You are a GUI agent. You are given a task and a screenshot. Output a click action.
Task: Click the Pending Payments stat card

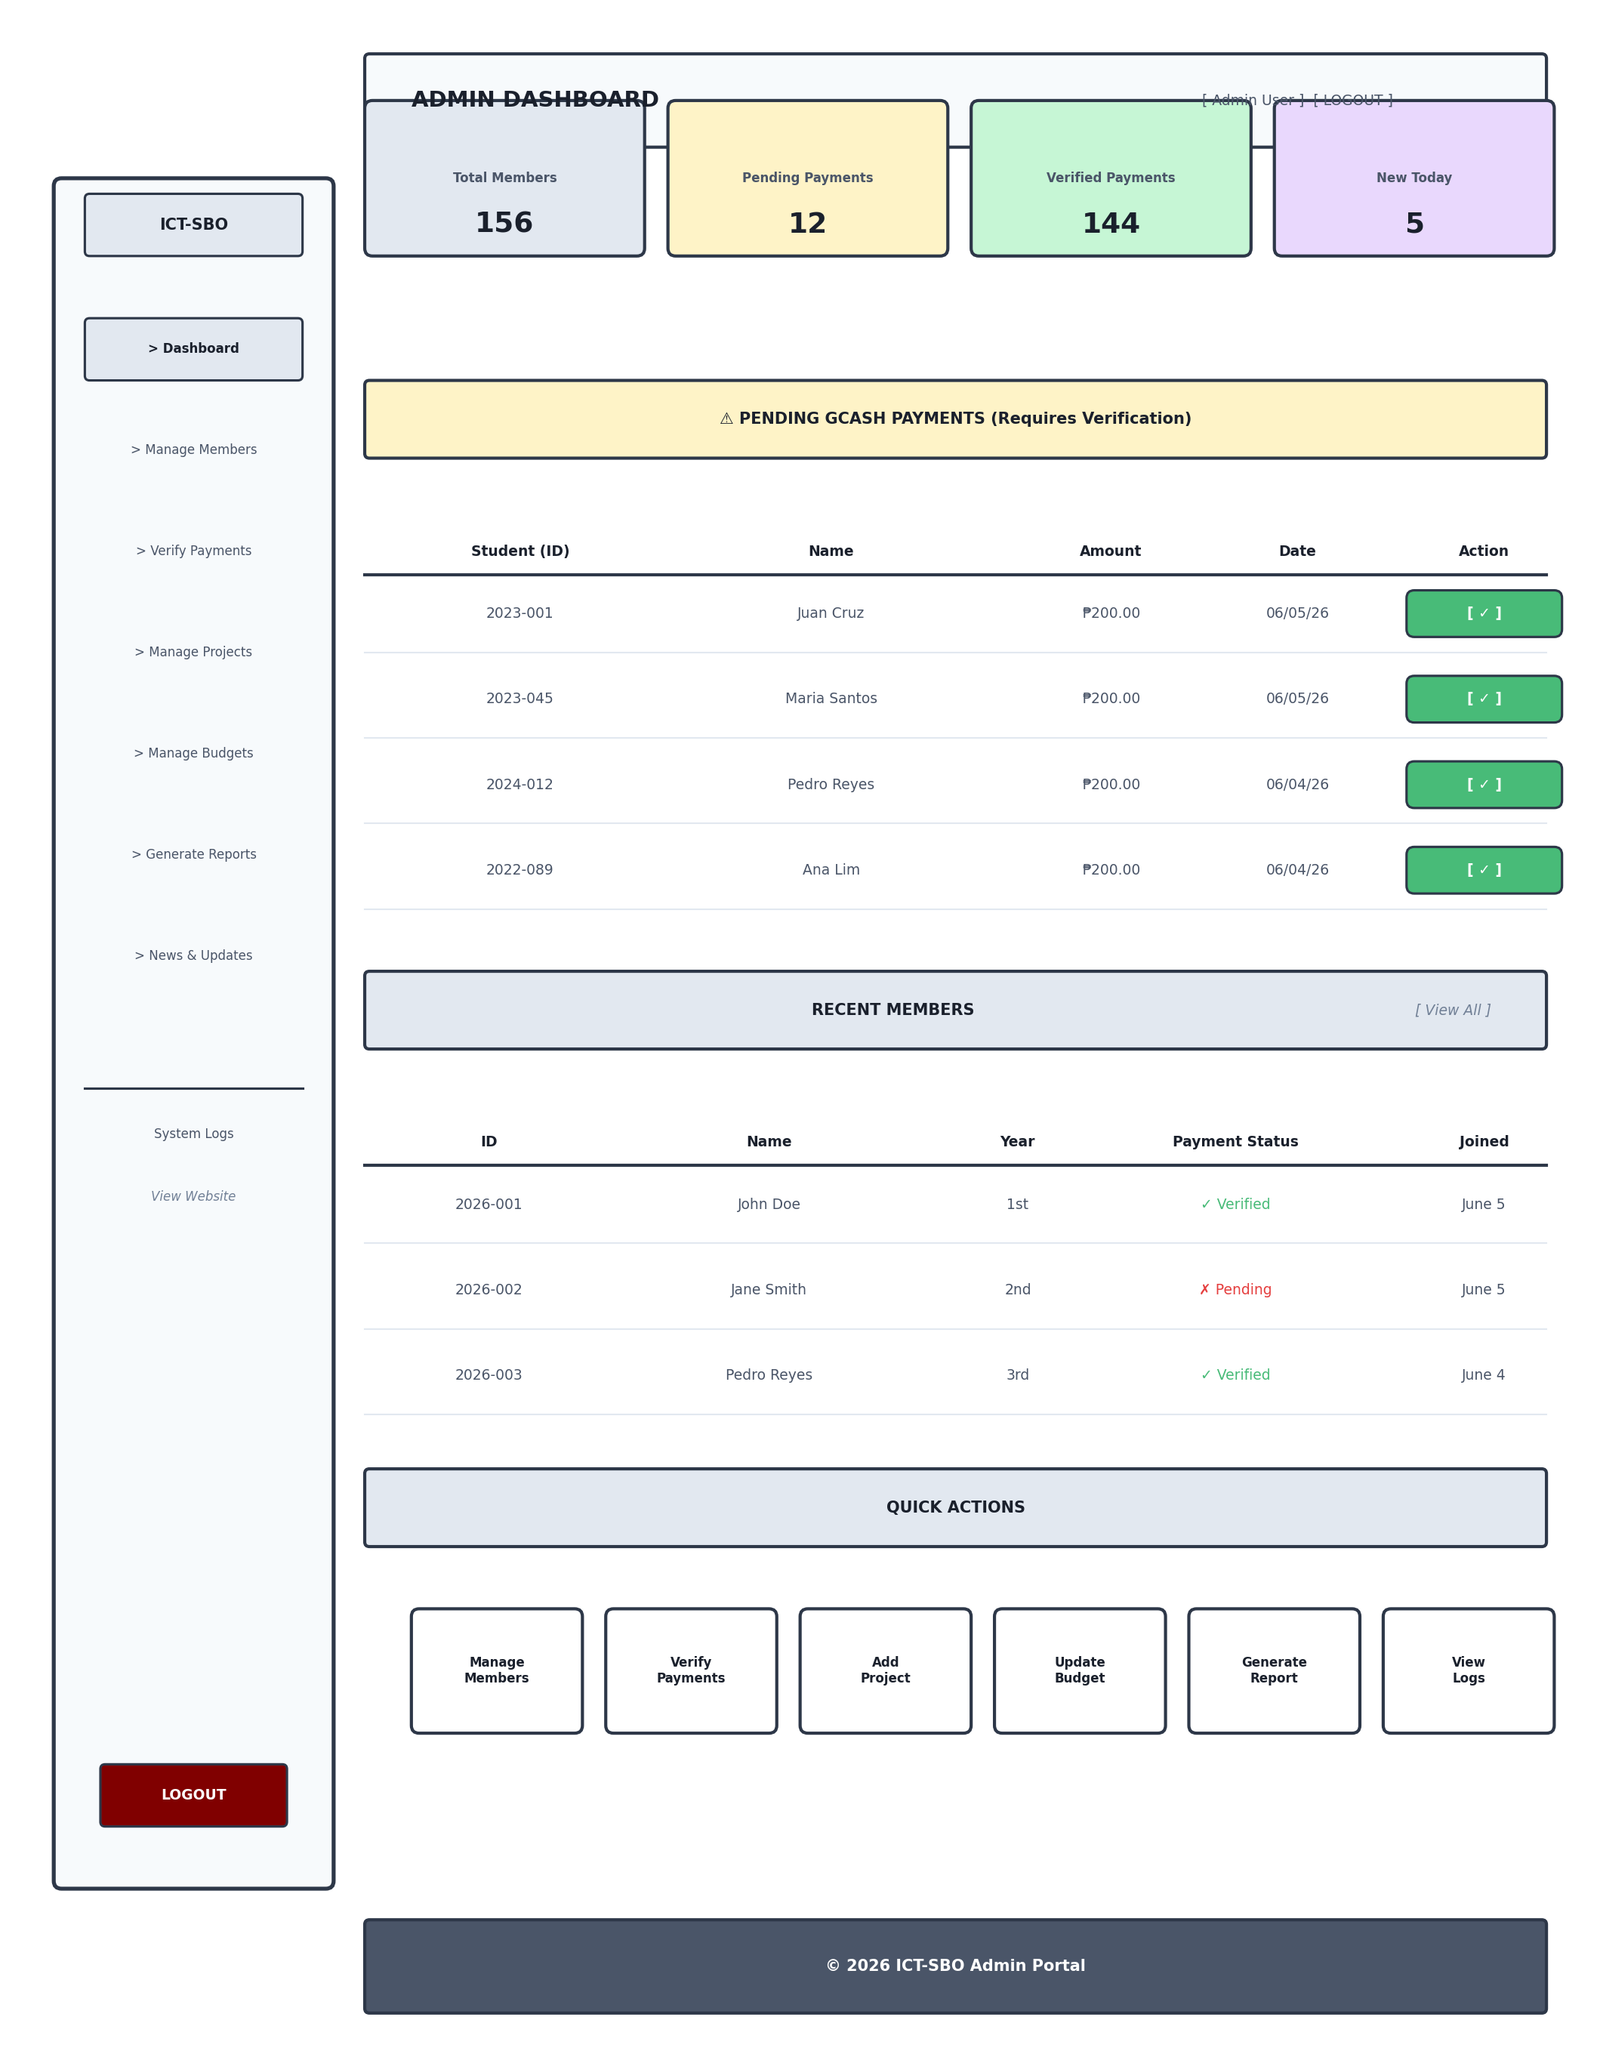(x=807, y=178)
